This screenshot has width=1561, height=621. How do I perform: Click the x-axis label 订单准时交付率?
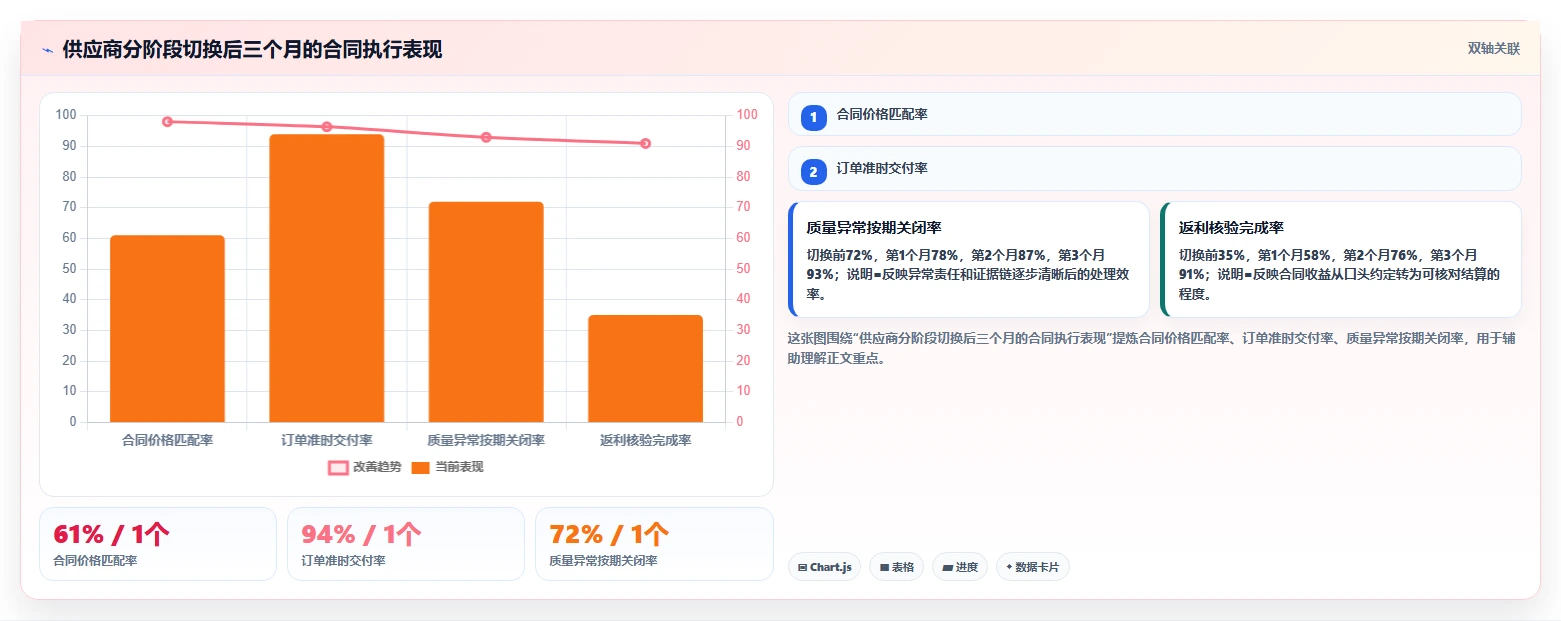(x=327, y=440)
